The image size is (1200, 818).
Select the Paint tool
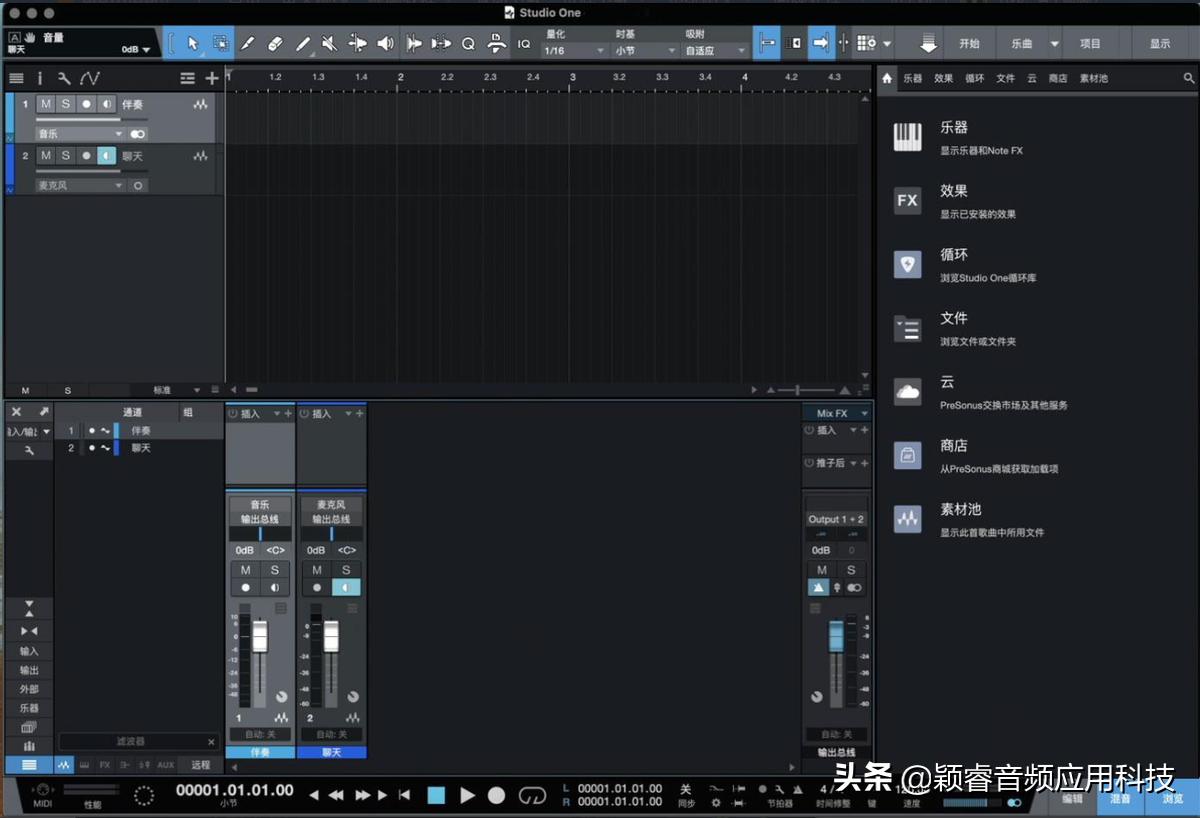(x=248, y=43)
